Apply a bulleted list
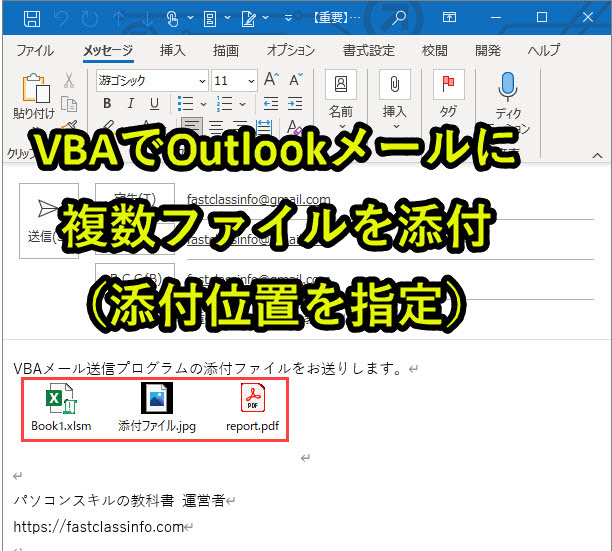The image size is (612, 551). (185, 104)
